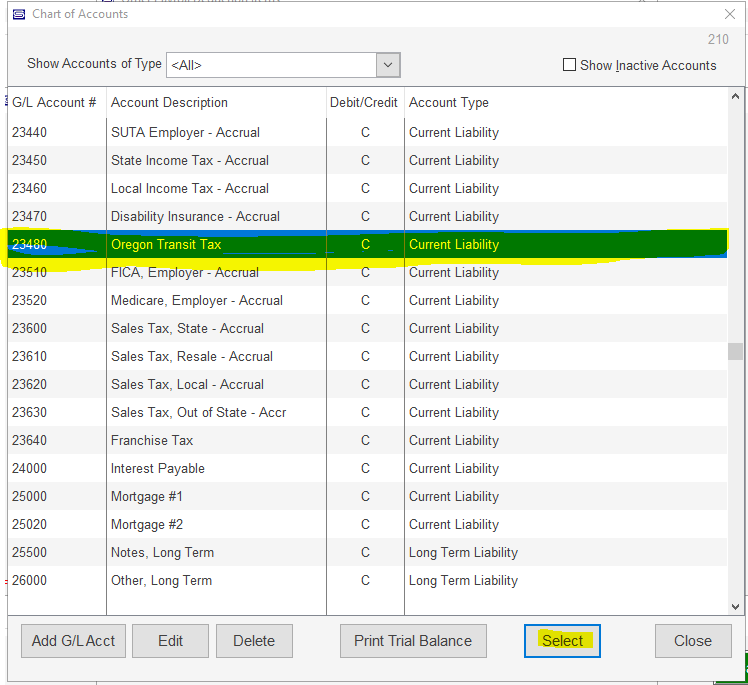Click the Account Type column header
Image resolution: width=748 pixels, height=685 pixels.
point(448,102)
